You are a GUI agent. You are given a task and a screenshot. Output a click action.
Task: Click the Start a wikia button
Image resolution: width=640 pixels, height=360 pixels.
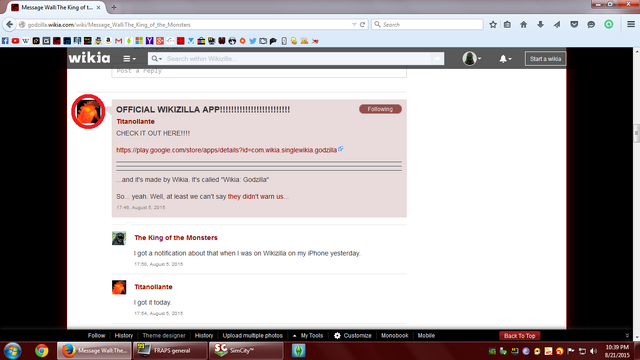(545, 59)
